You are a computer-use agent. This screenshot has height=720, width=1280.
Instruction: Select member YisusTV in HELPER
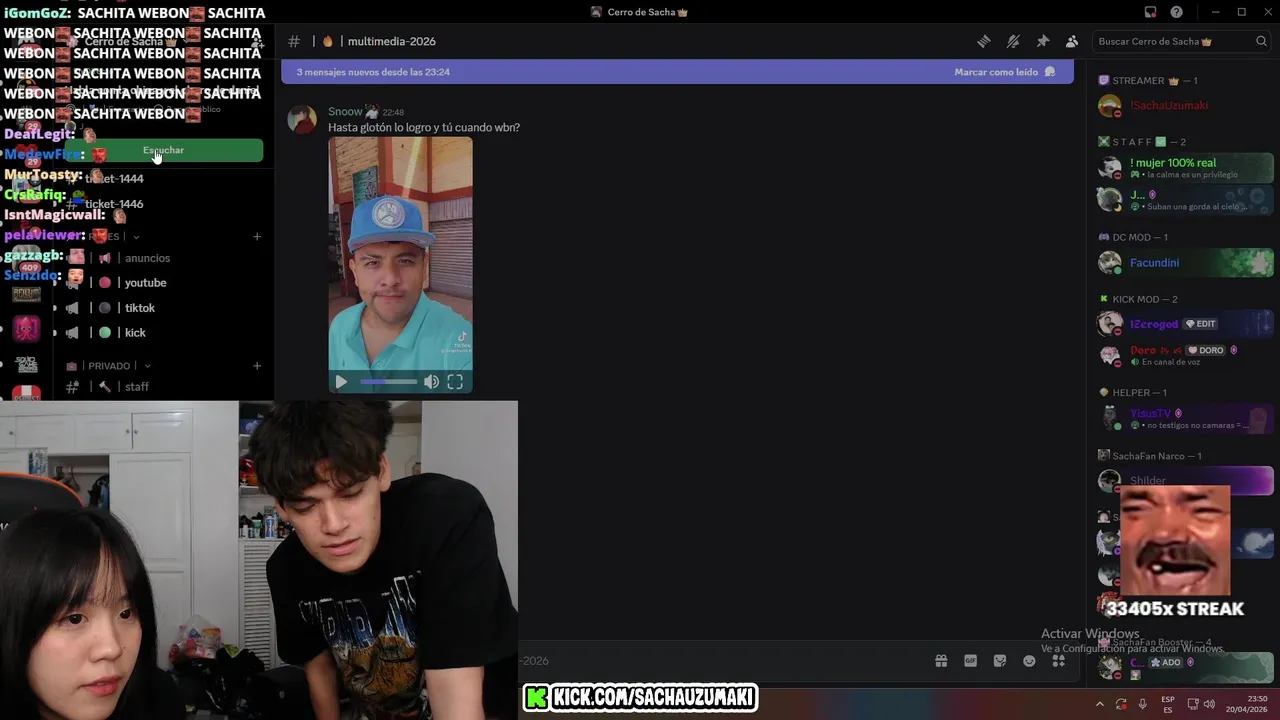coord(1185,418)
